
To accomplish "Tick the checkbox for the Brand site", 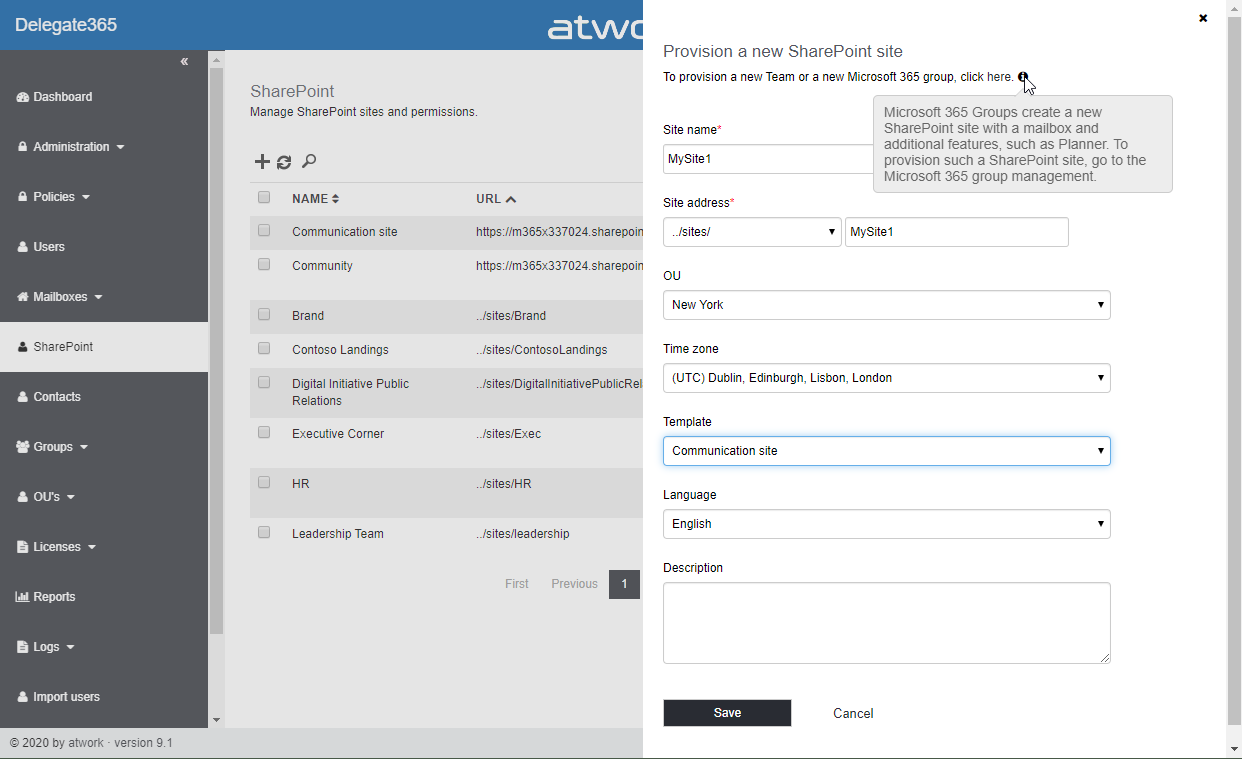I will point(264,315).
